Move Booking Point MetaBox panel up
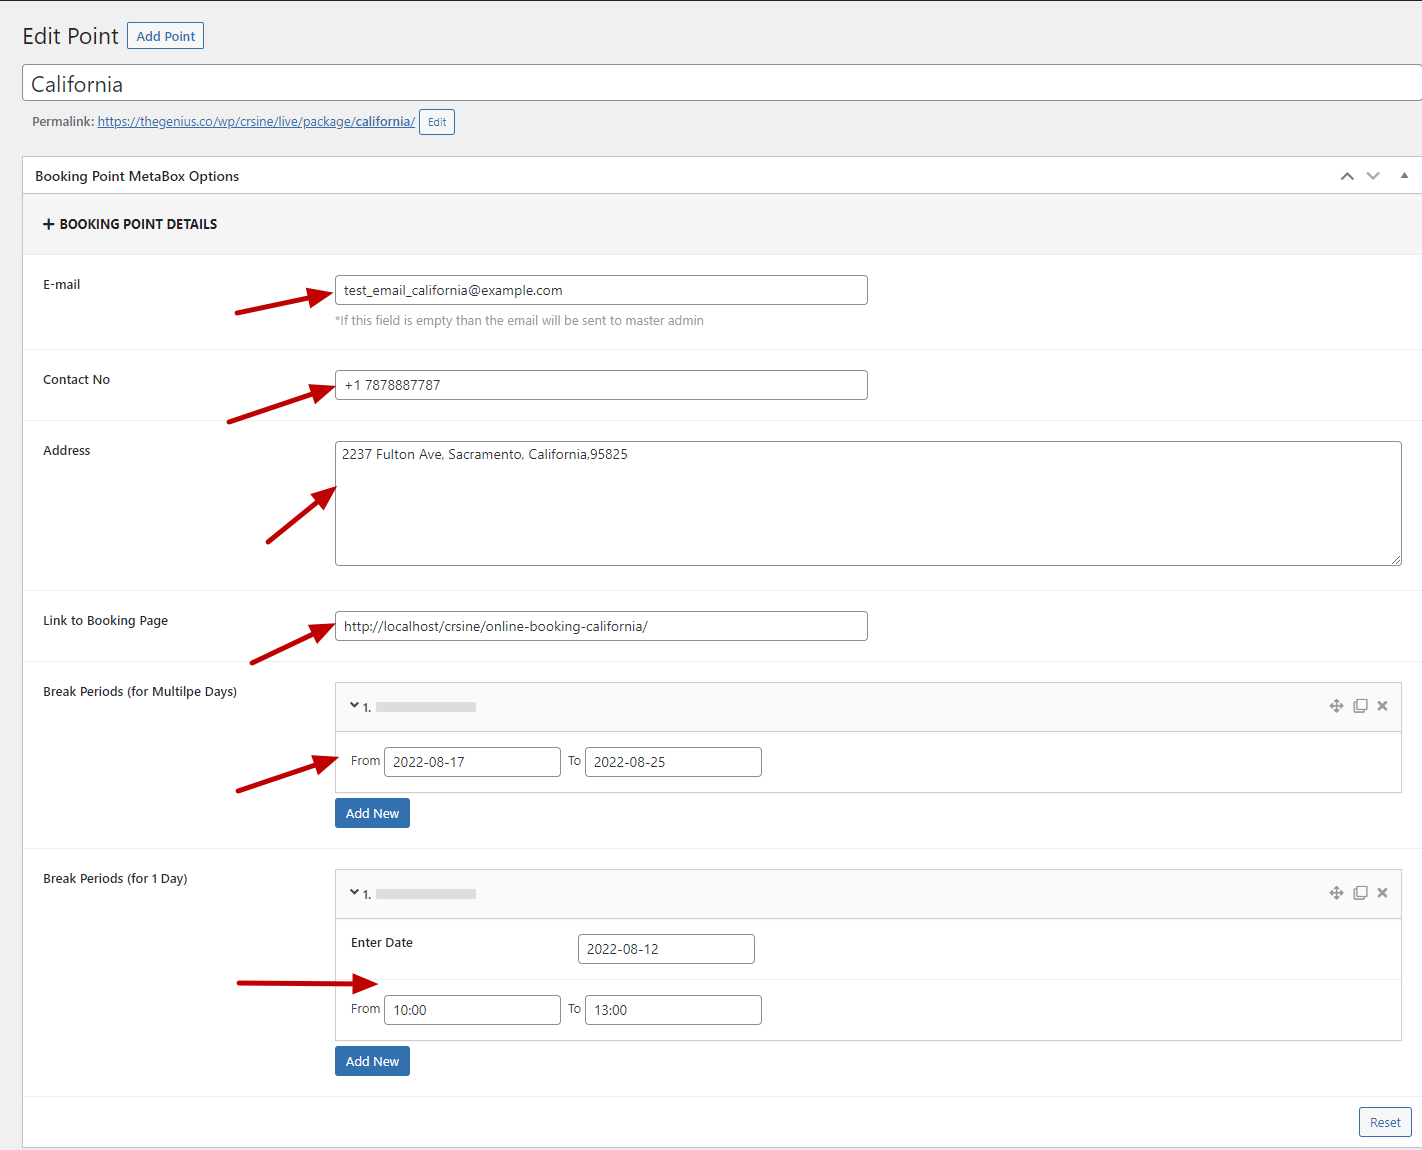 tap(1347, 176)
